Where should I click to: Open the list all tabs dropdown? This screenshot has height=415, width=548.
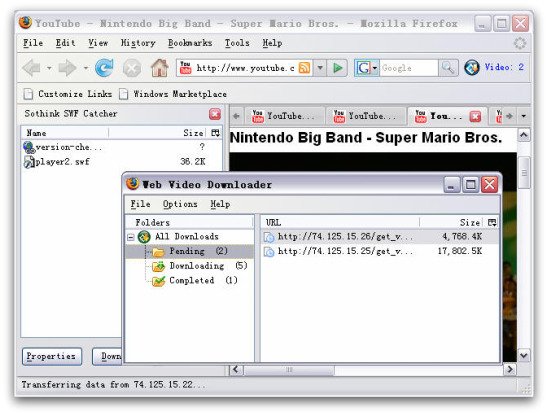tap(523, 116)
